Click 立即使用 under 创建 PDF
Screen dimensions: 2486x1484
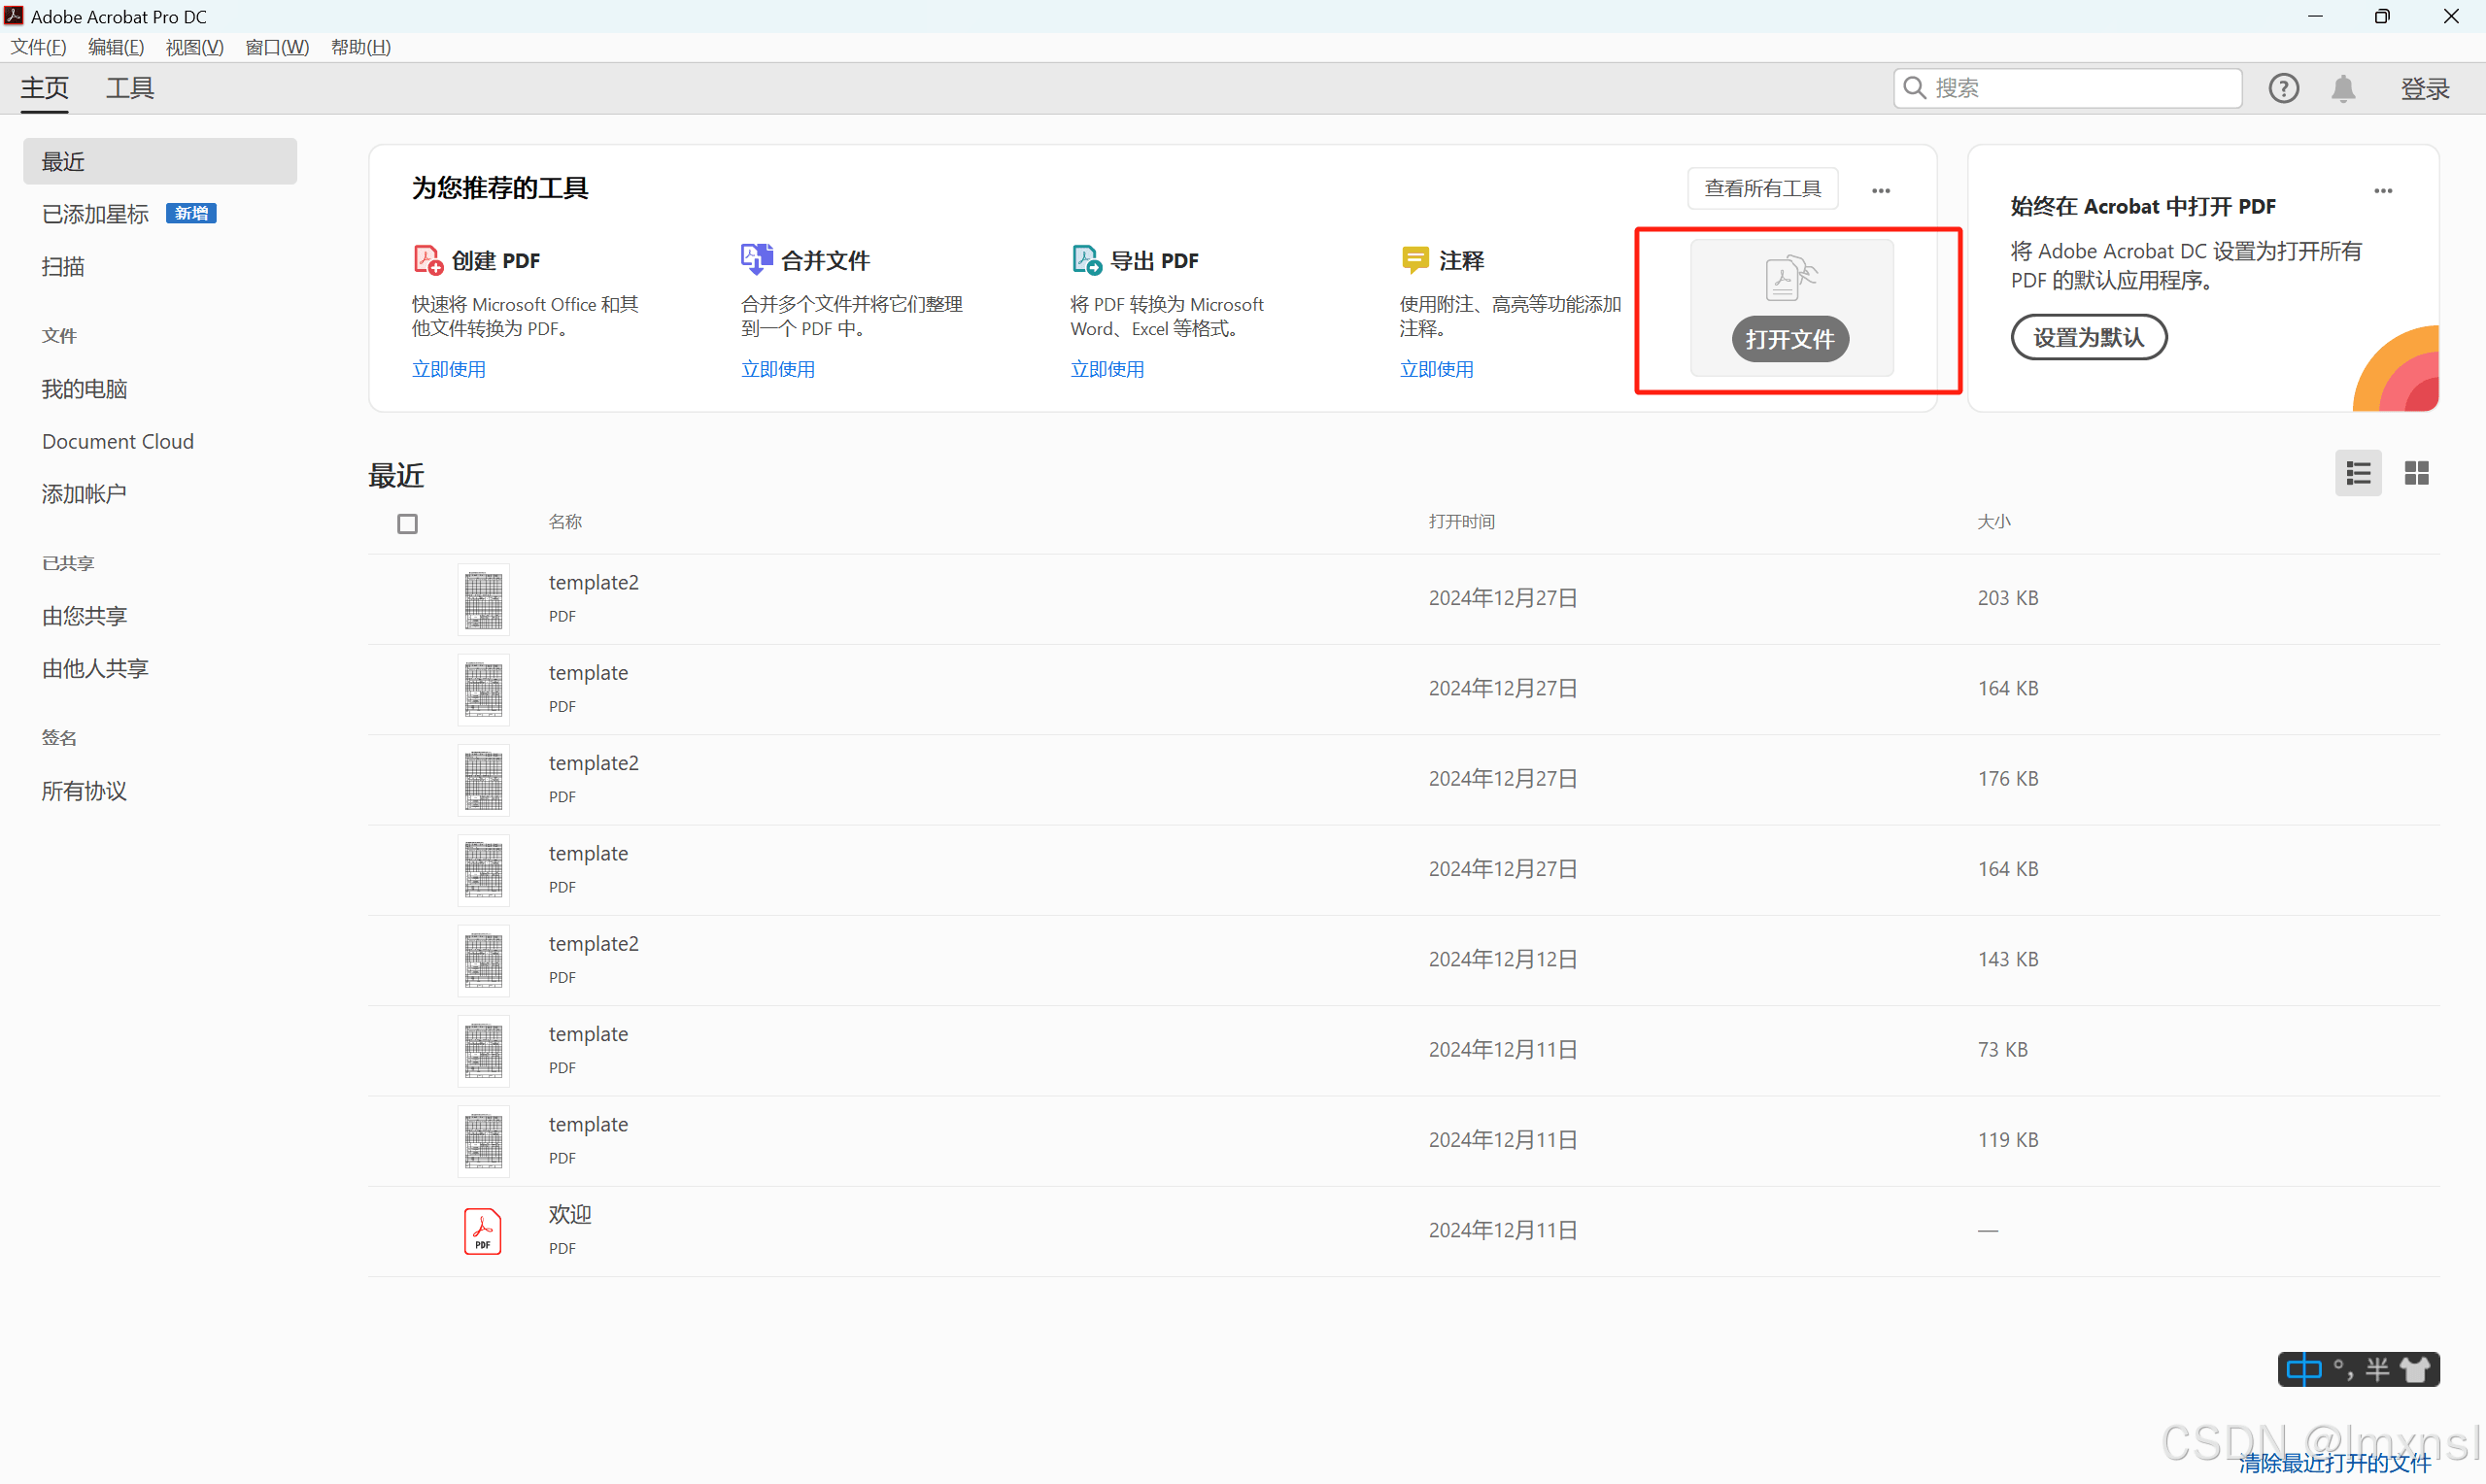pos(449,369)
